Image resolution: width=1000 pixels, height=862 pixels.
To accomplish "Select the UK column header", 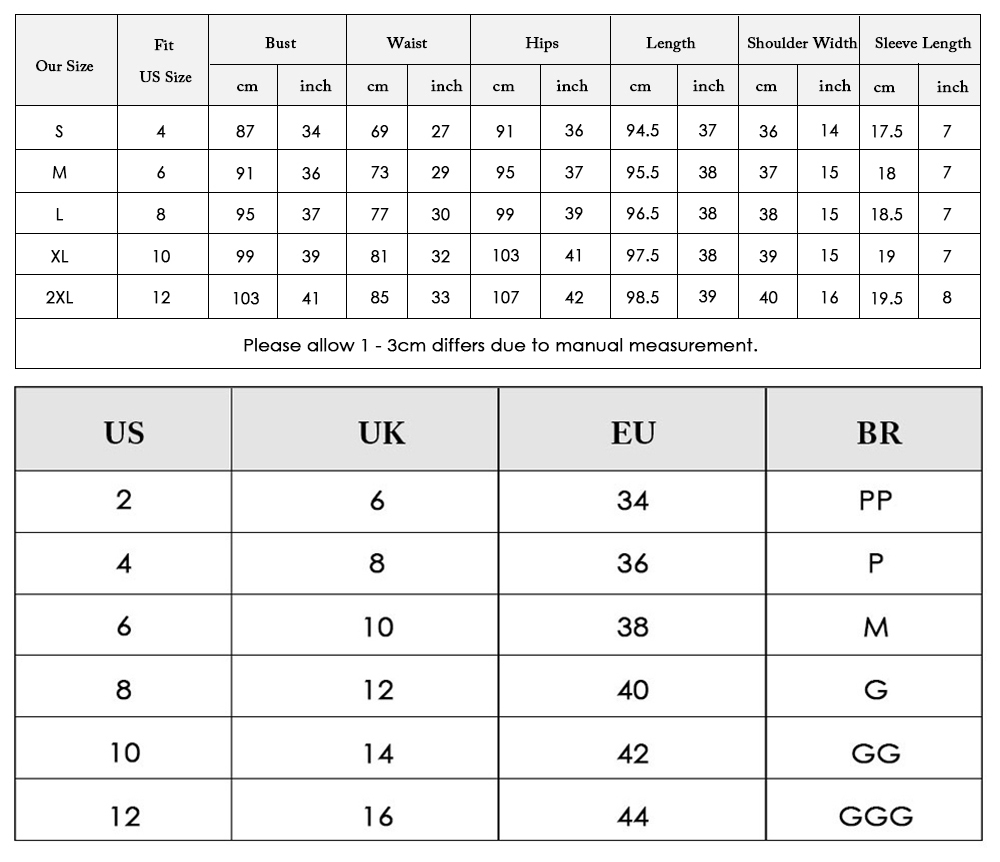I will pos(381,433).
